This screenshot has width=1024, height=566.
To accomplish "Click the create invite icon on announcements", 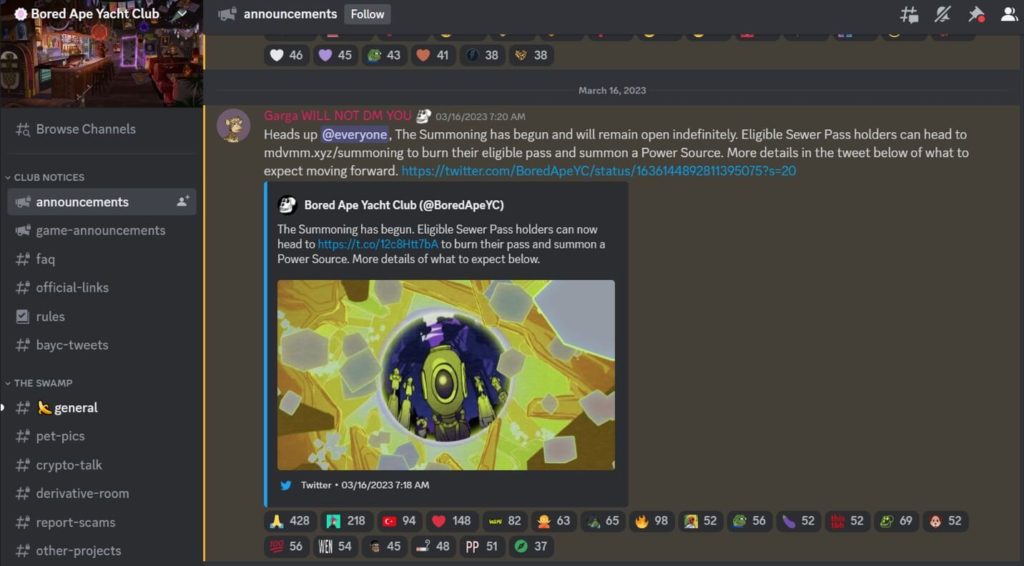I will [182, 202].
